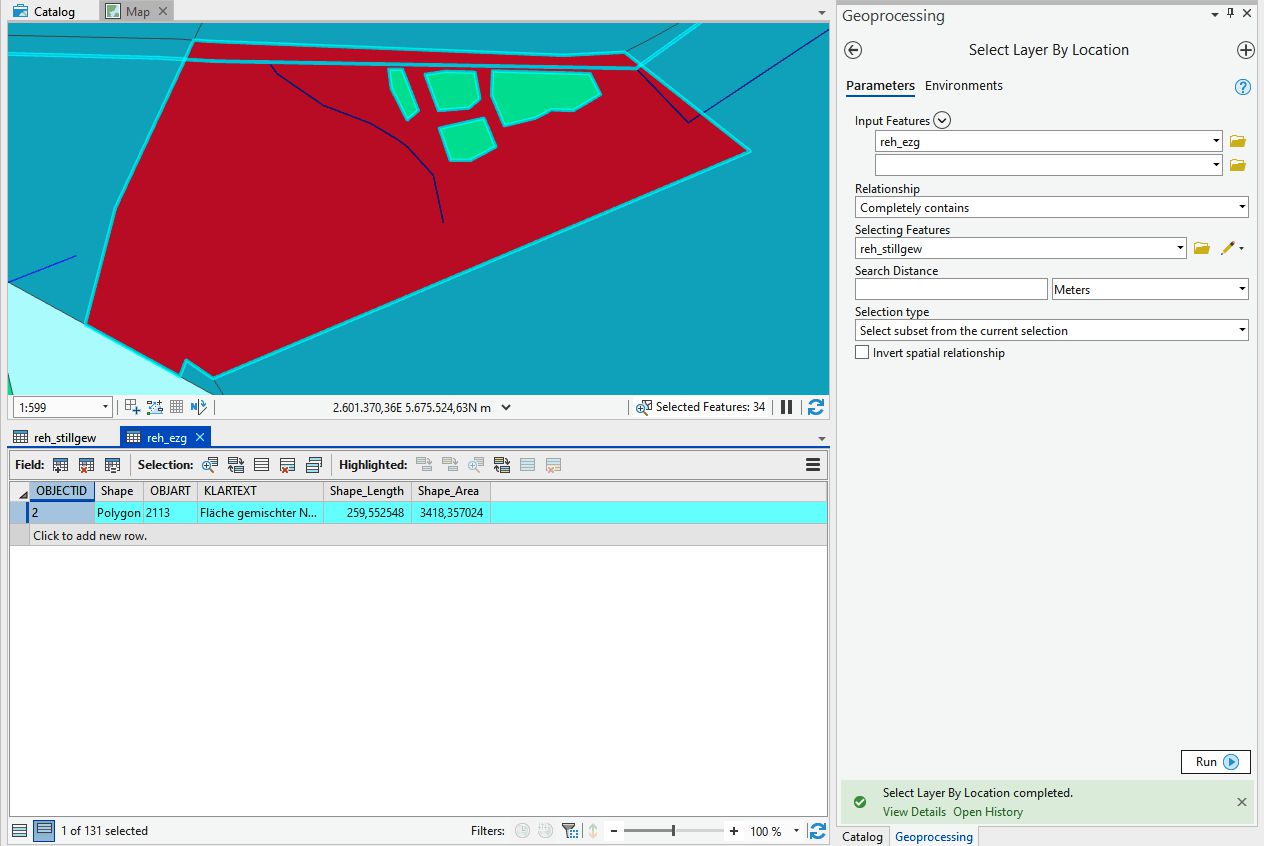The height and width of the screenshot is (846, 1264).
Task: Refresh the map view
Action: 816,407
